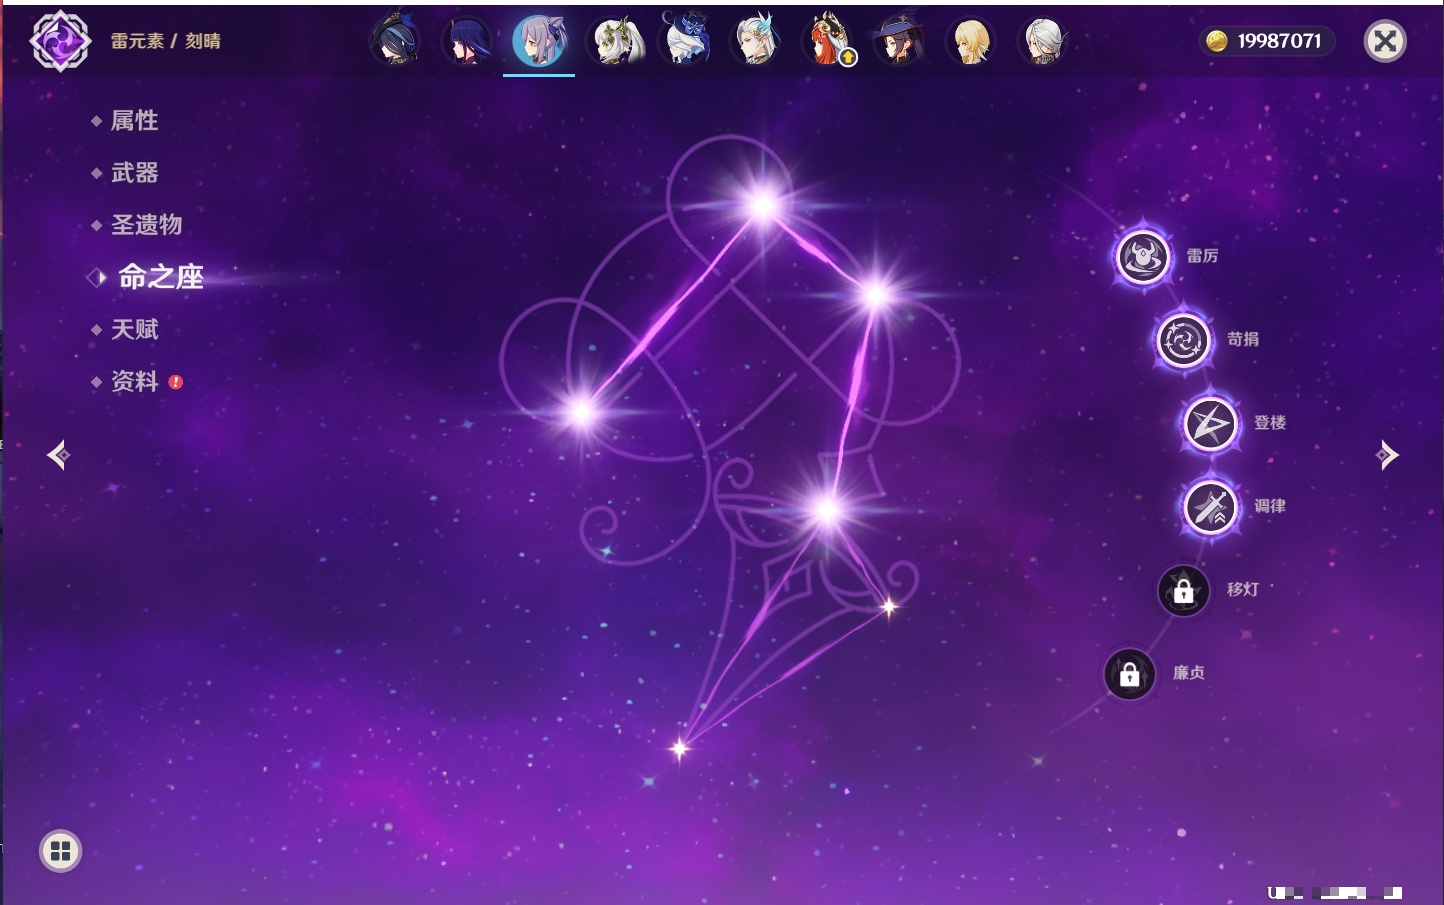Choose the blonde-haired traveler avatar
This screenshot has width=1444, height=905.
coord(971,41)
